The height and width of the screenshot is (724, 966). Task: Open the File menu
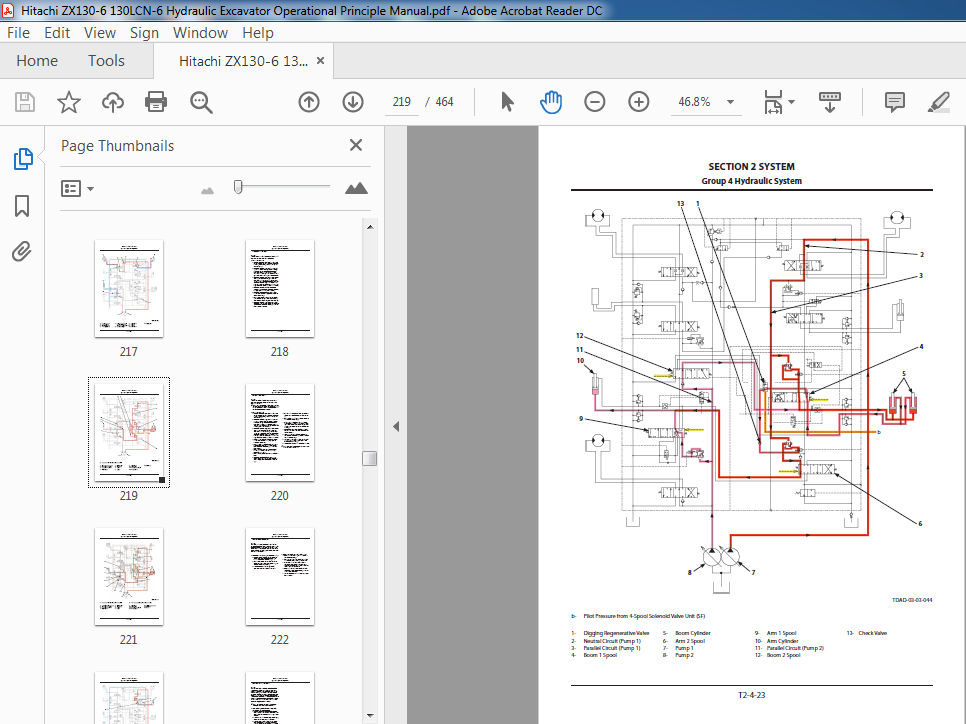click(x=18, y=33)
